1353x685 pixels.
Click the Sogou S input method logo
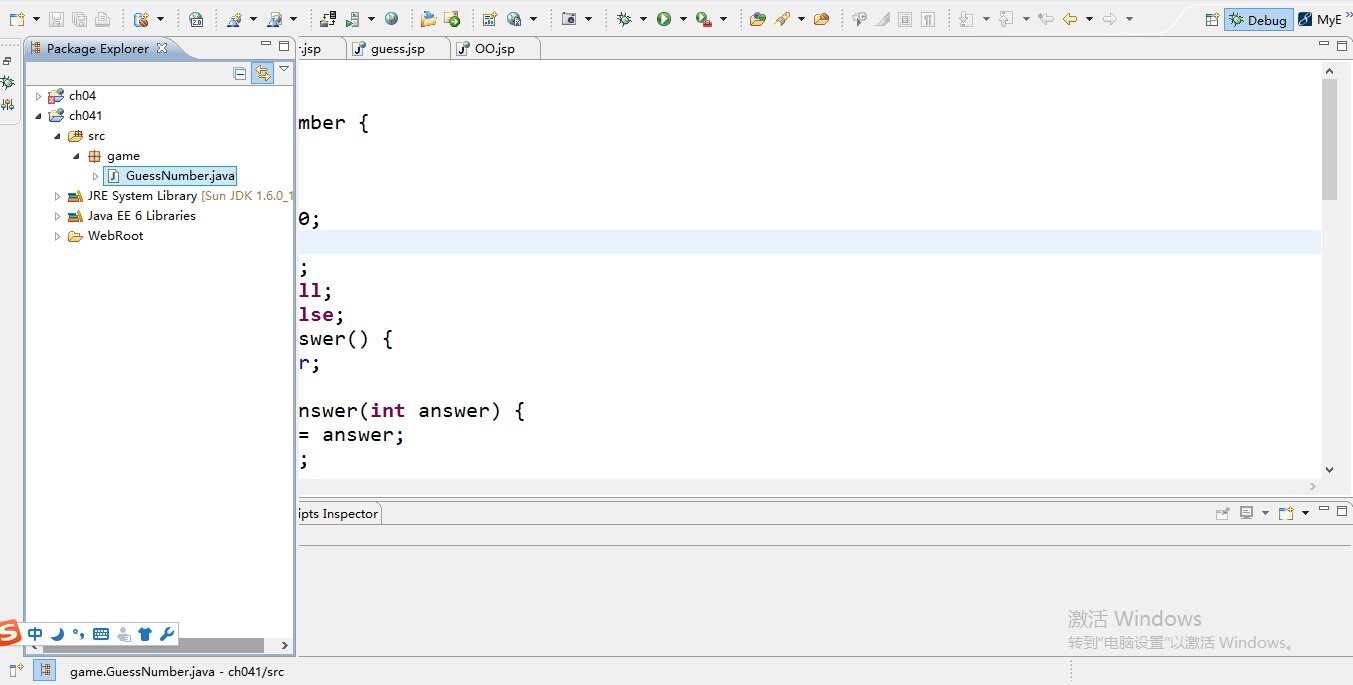9,633
